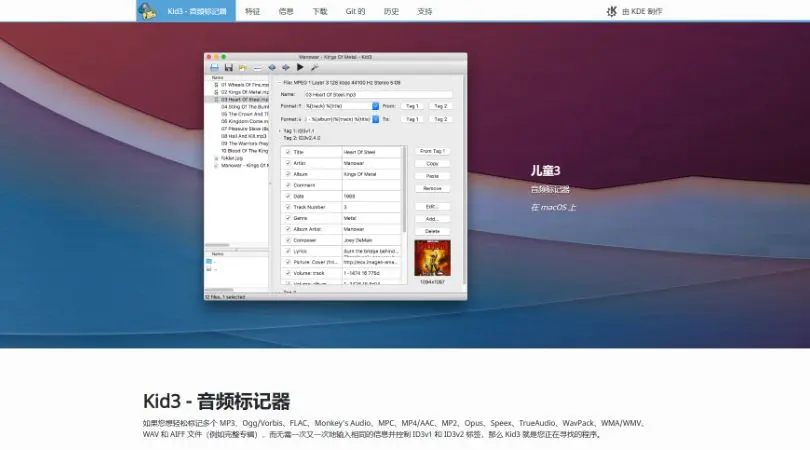
Task: Open the 历史 (History) nav item
Action: (x=391, y=11)
